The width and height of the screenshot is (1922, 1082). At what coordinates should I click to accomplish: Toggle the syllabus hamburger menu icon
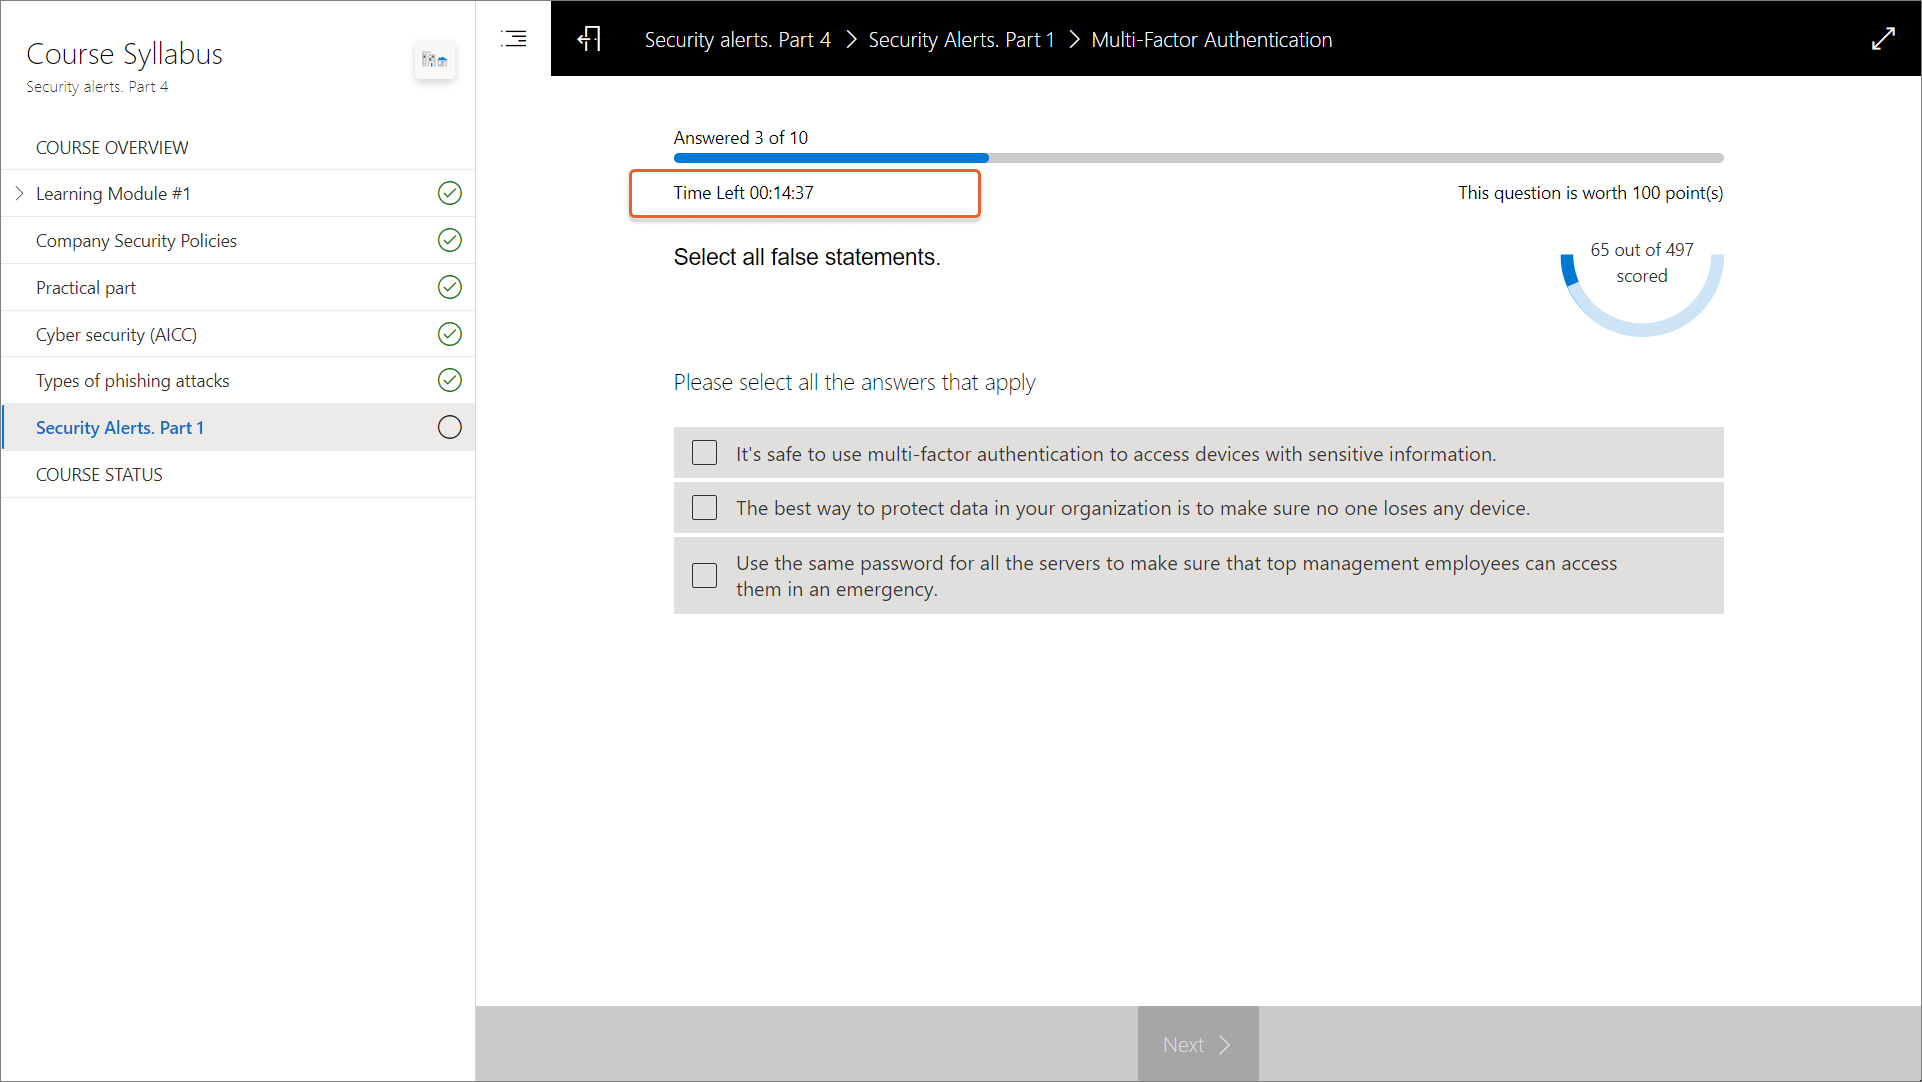coord(513,39)
